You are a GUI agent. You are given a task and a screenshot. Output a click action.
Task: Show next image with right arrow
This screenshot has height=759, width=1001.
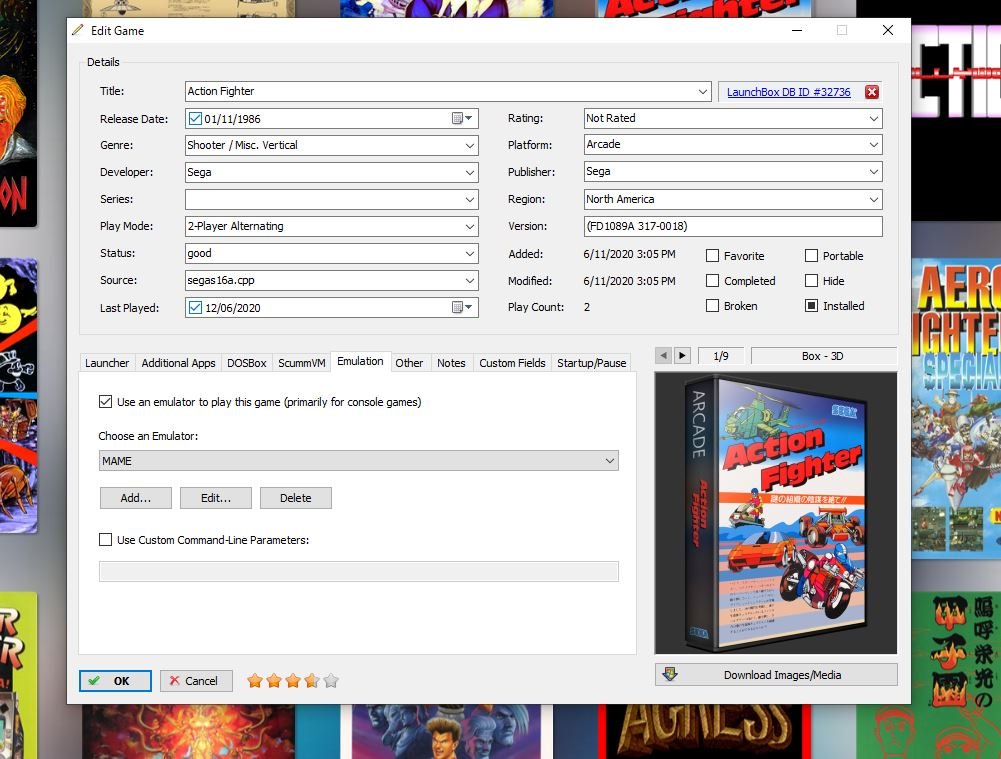[x=682, y=355]
